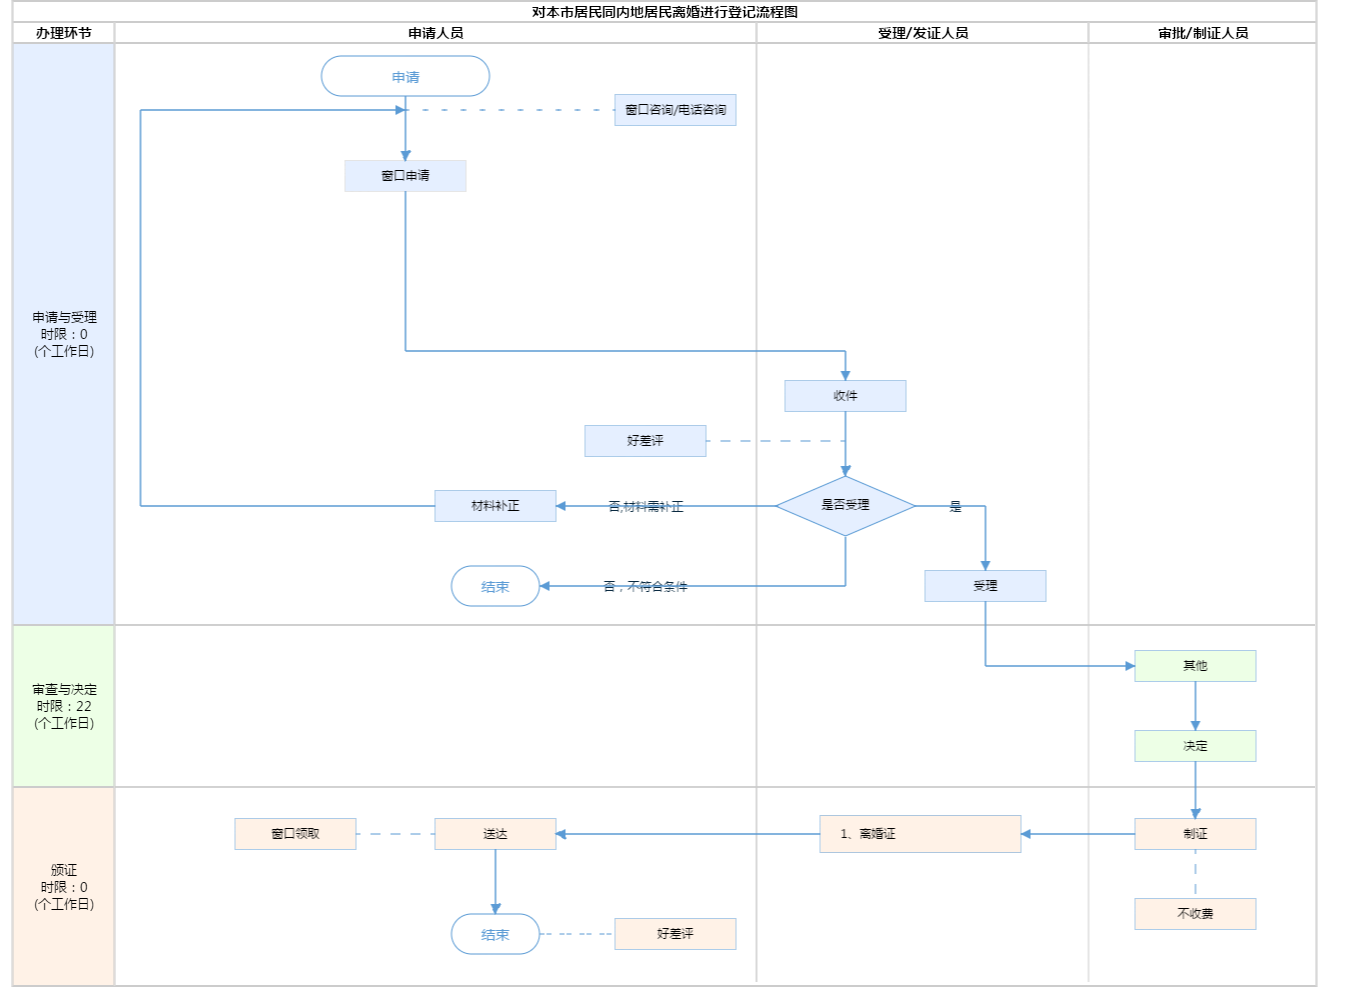Click the 受理 process box
The width and height of the screenshot is (1350, 987).
click(985, 586)
